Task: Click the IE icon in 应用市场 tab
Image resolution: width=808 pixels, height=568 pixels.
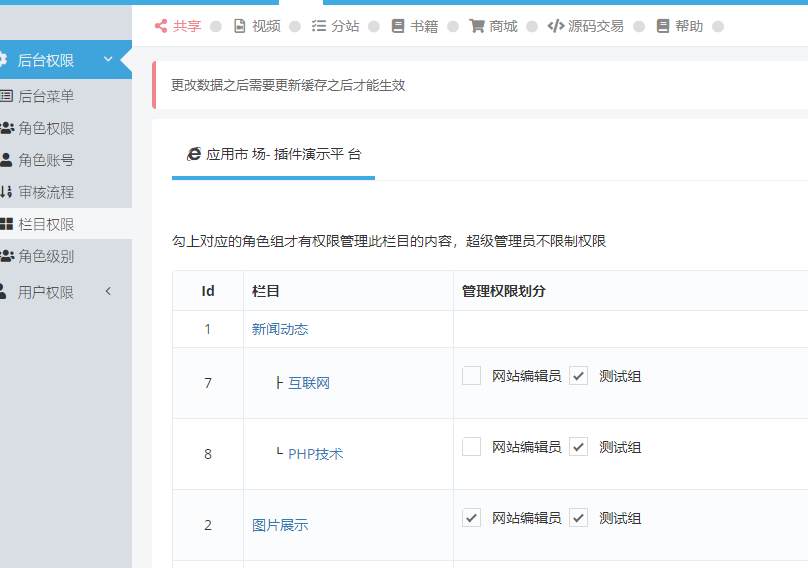Action: point(194,154)
